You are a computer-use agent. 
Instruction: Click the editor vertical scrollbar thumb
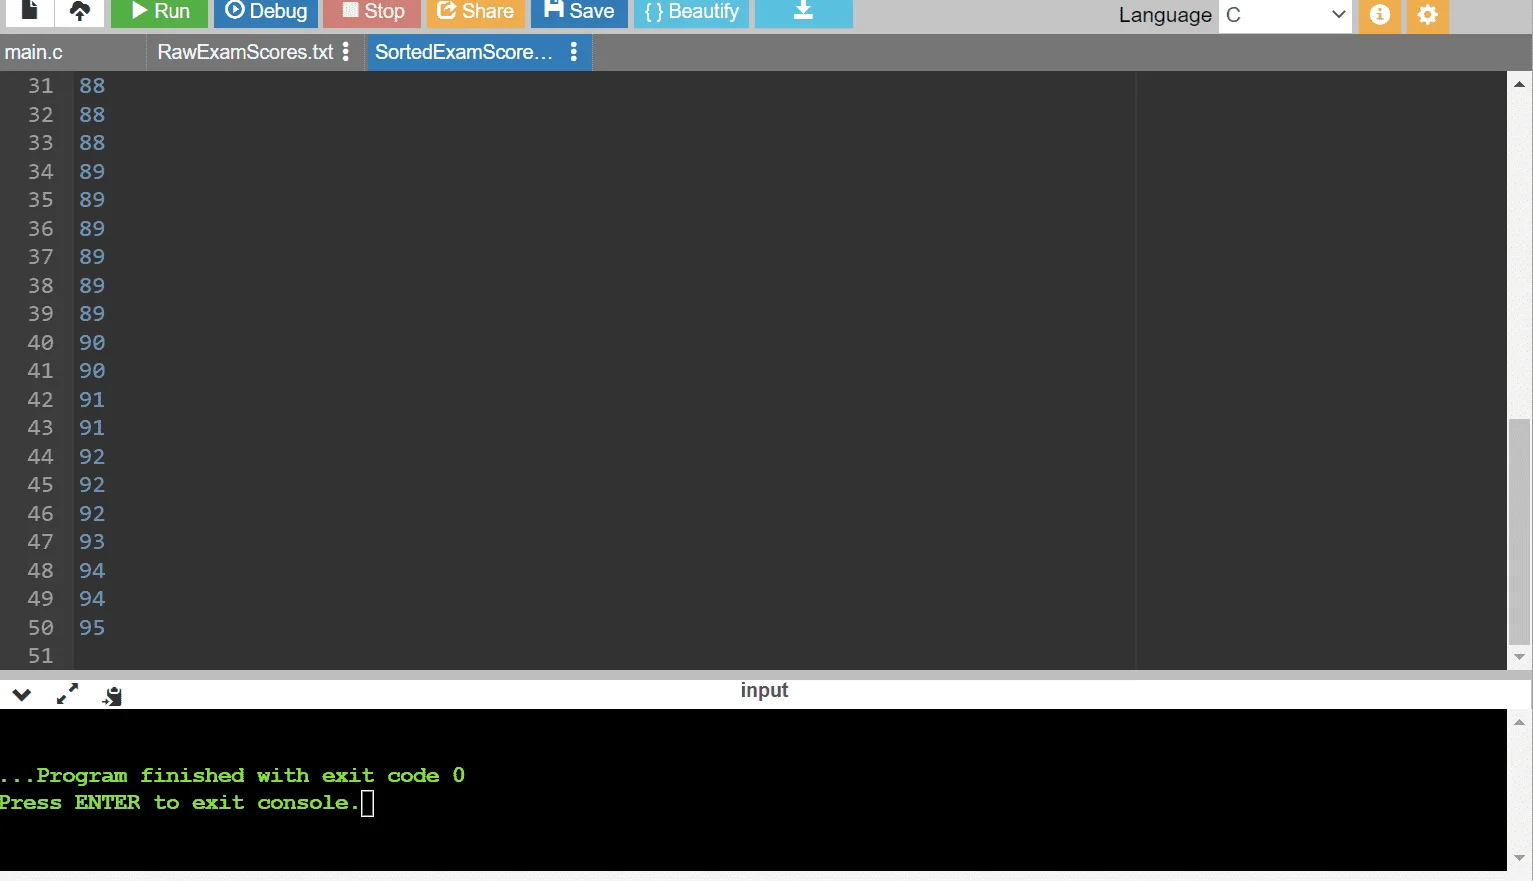pos(1519,532)
